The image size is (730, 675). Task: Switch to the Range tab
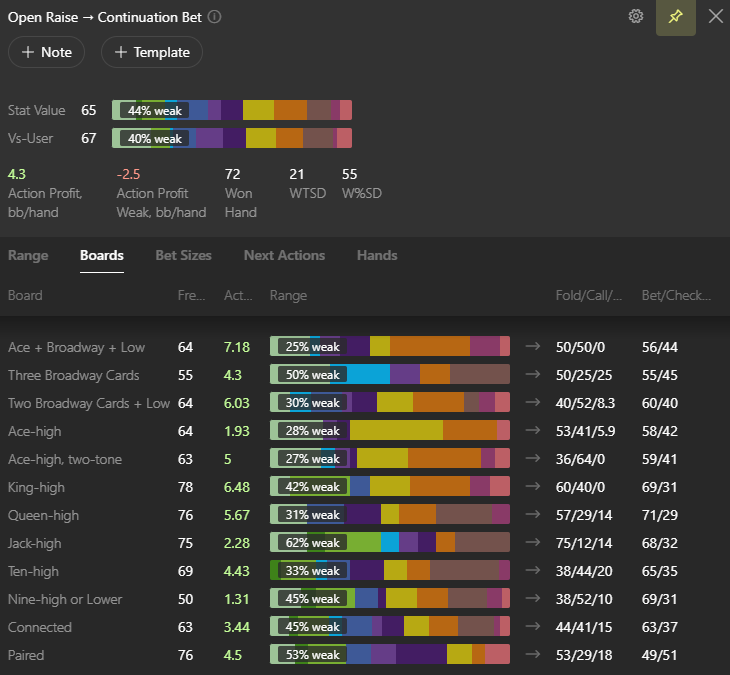pyautogui.click(x=28, y=255)
